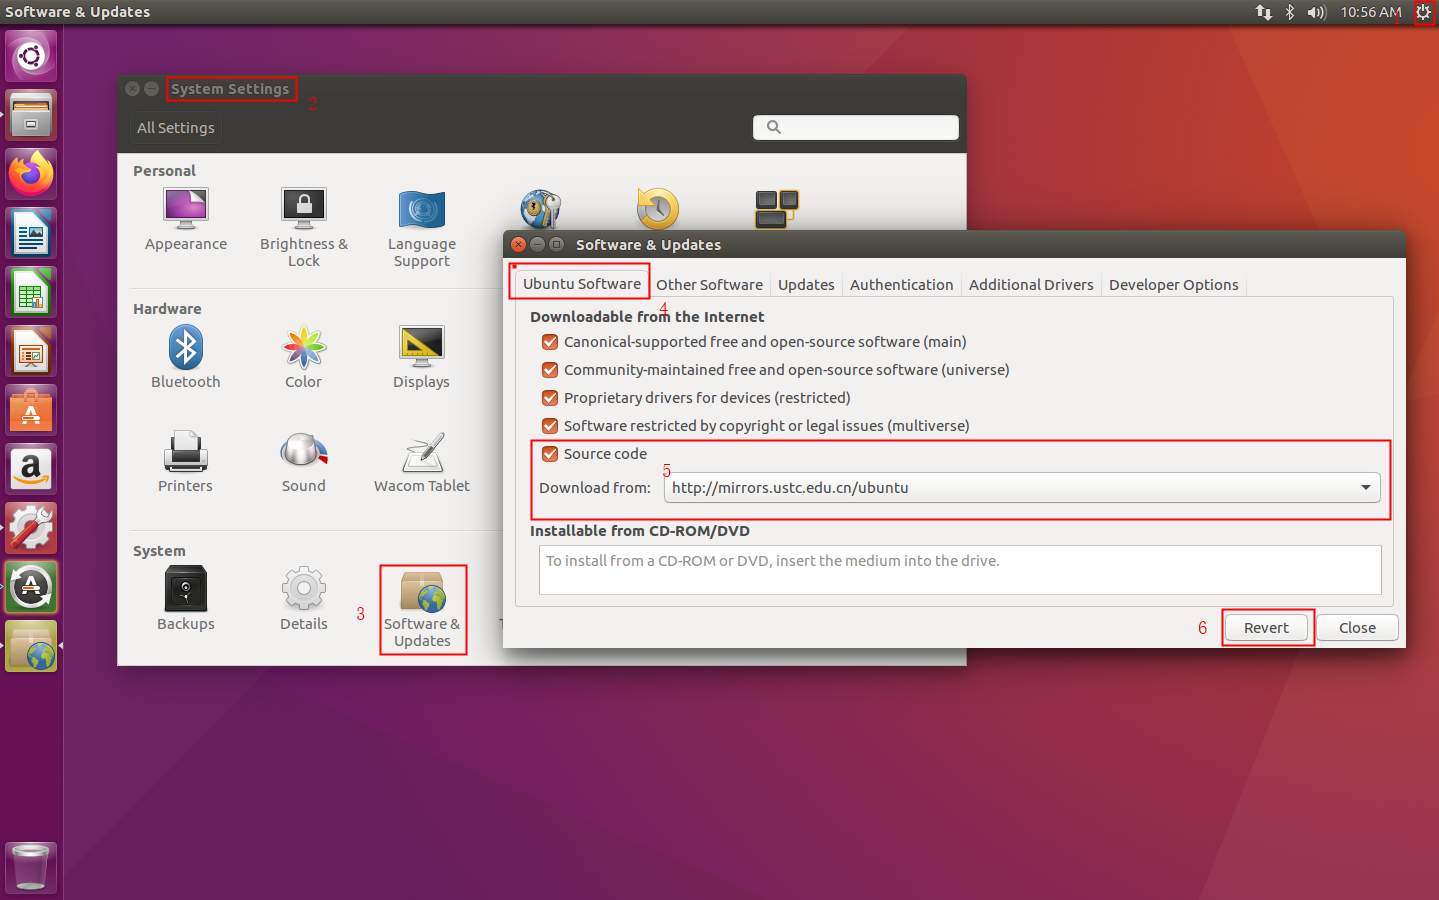This screenshot has height=900, width=1439.
Task: Open LibreOffice Writer from the launcher
Action: click(x=31, y=233)
